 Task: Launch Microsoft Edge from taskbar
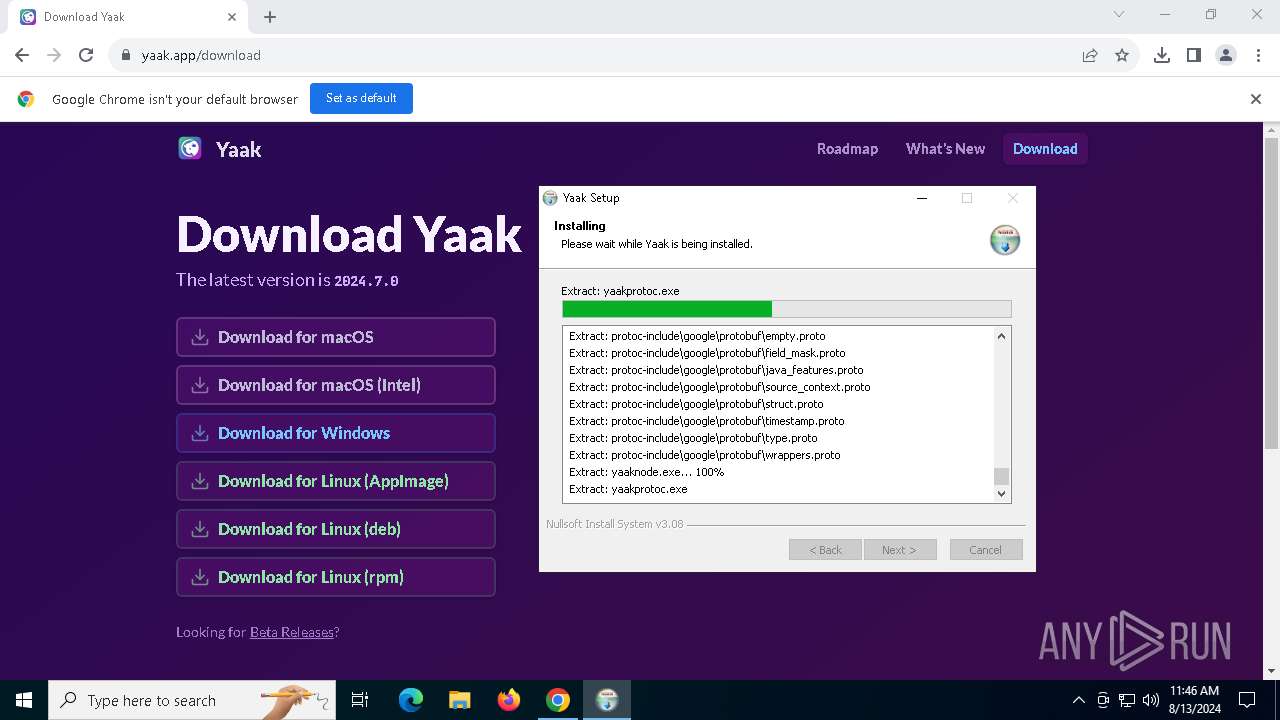[411, 700]
